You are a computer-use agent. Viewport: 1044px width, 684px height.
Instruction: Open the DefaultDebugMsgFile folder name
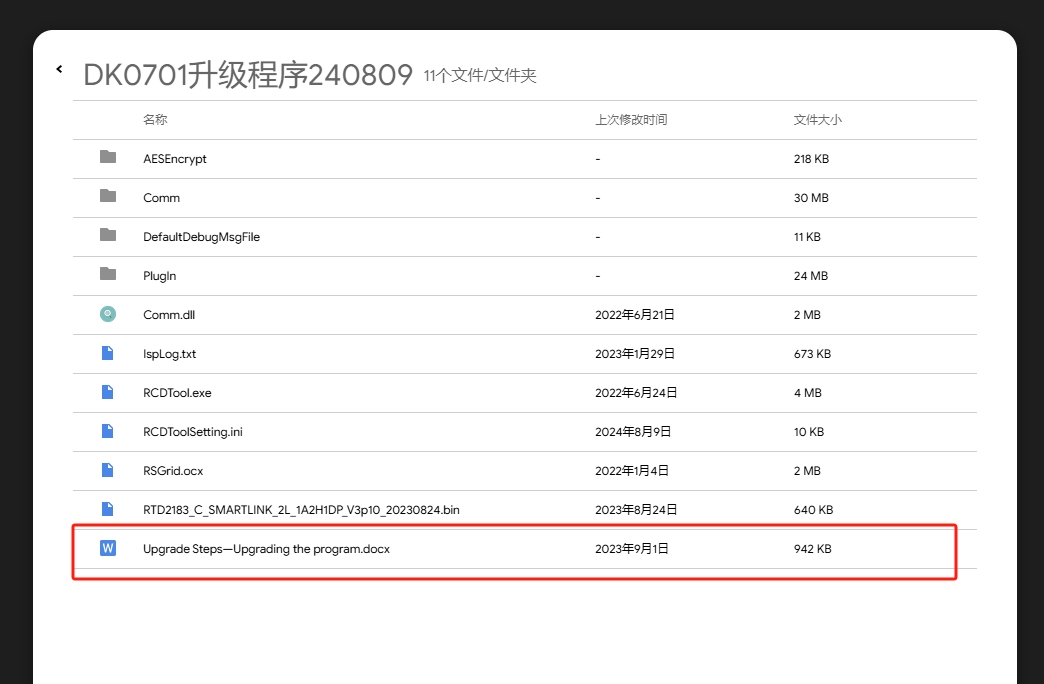click(202, 237)
